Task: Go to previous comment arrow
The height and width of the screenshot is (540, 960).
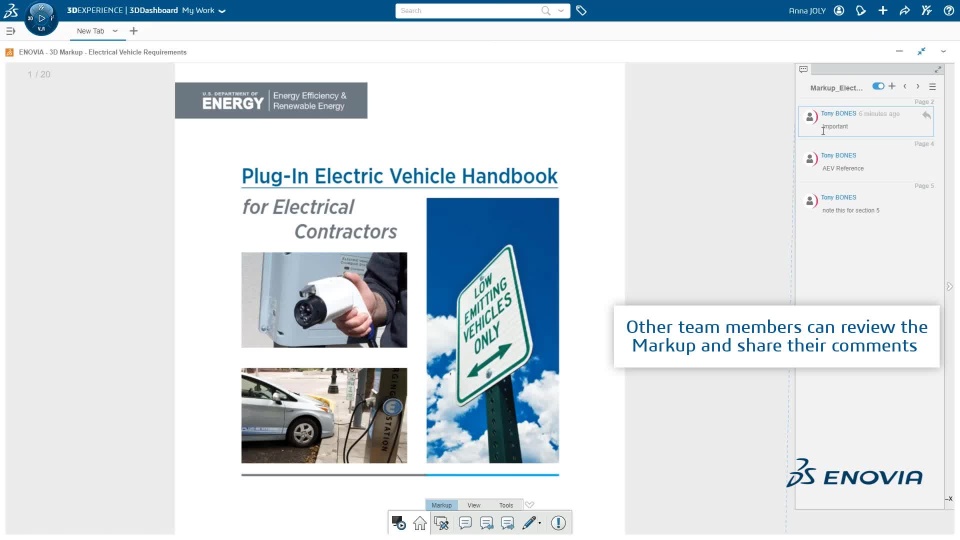Action: (x=905, y=86)
